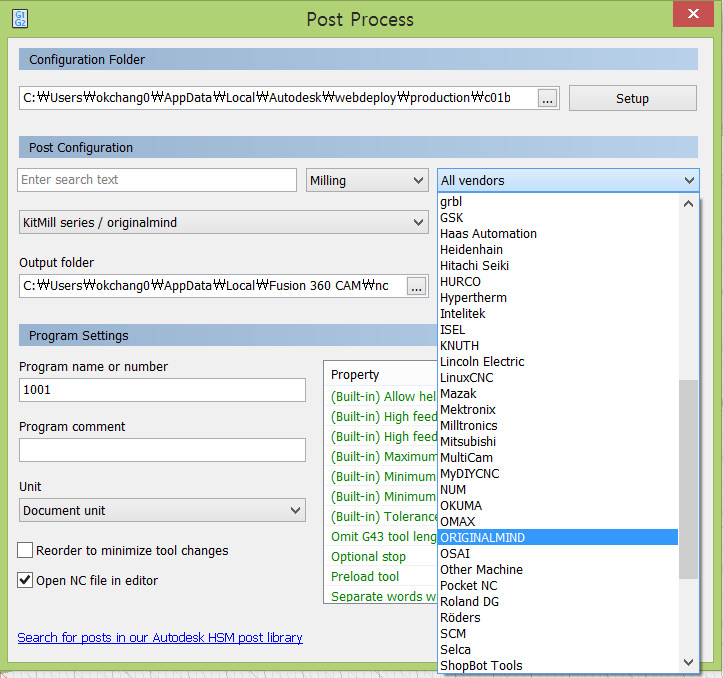Choose ShopBot Tools vendor
Screen dimensions: 723x678
coord(558,666)
